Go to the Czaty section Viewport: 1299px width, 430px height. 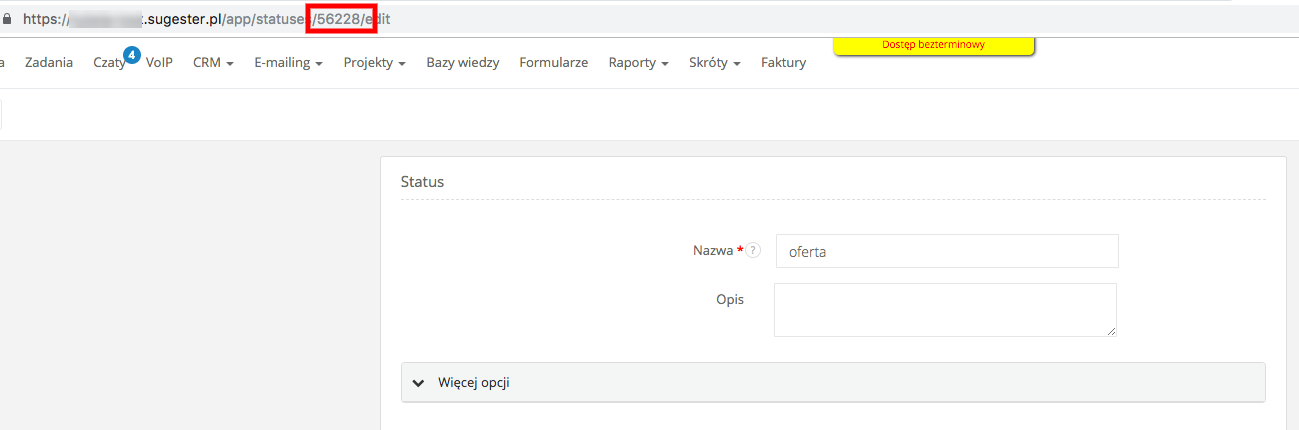click(x=109, y=63)
